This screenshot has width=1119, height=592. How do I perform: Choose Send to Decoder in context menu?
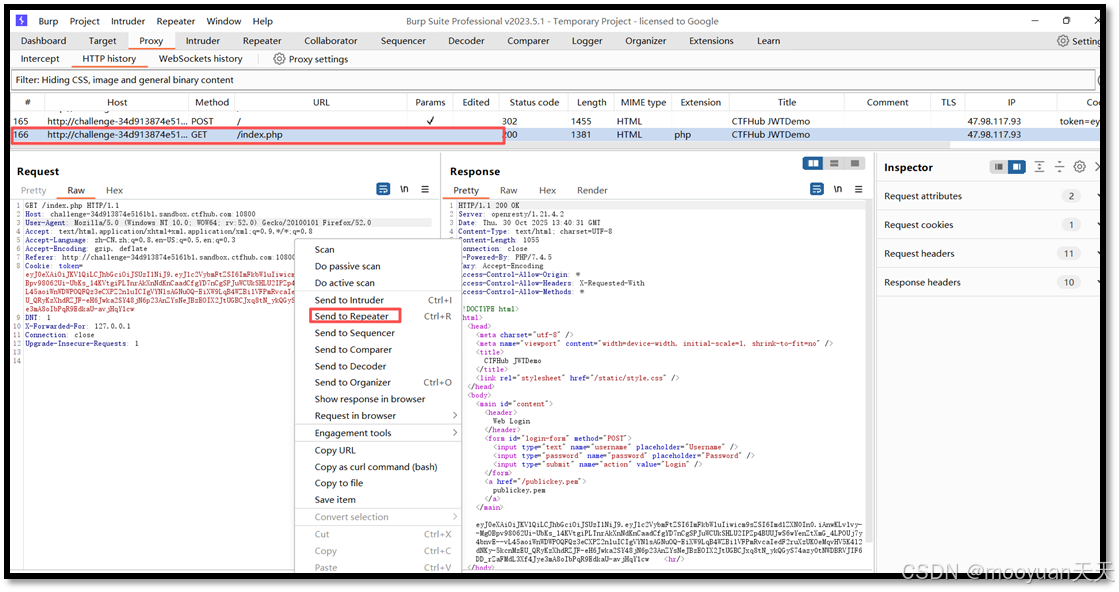pyautogui.click(x=378, y=366)
